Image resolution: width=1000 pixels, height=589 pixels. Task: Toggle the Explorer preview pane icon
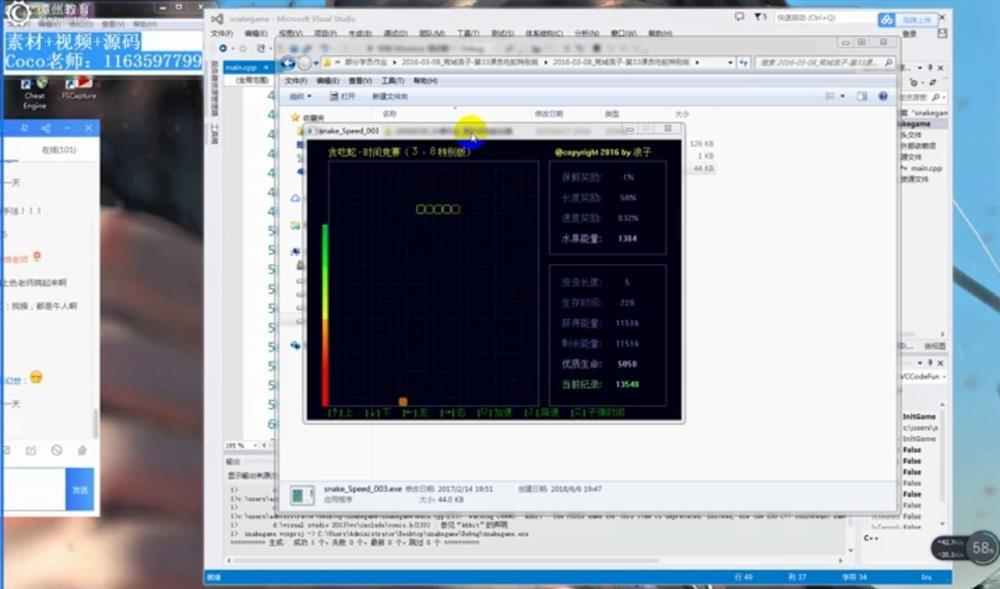862,96
